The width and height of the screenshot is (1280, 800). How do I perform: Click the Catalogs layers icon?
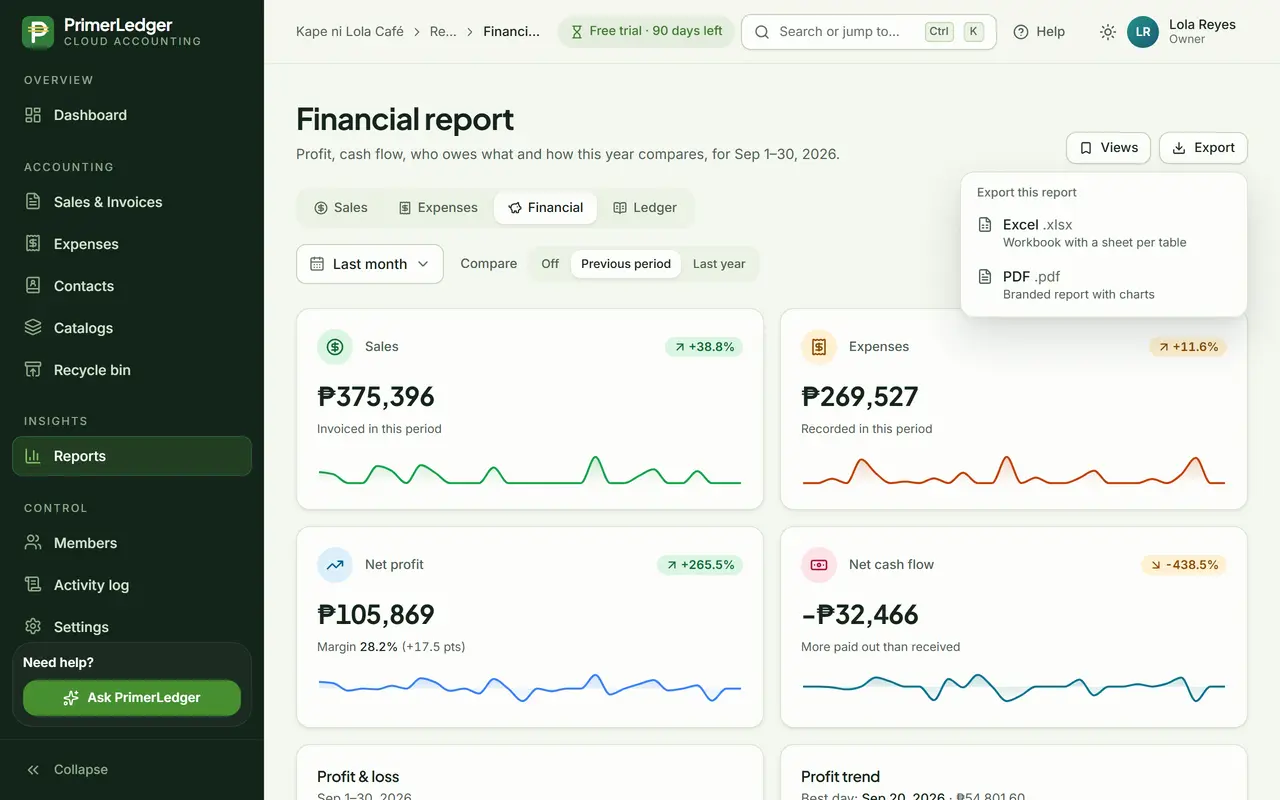click(x=33, y=328)
